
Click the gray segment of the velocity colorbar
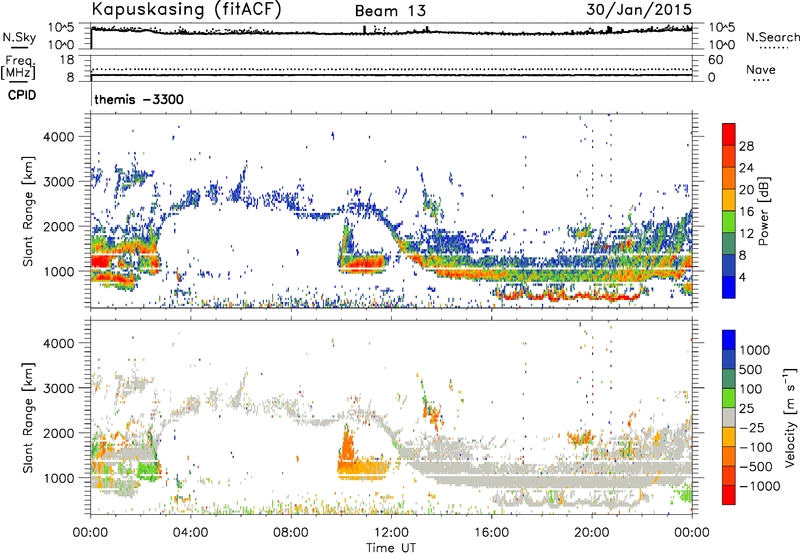[x=729, y=418]
